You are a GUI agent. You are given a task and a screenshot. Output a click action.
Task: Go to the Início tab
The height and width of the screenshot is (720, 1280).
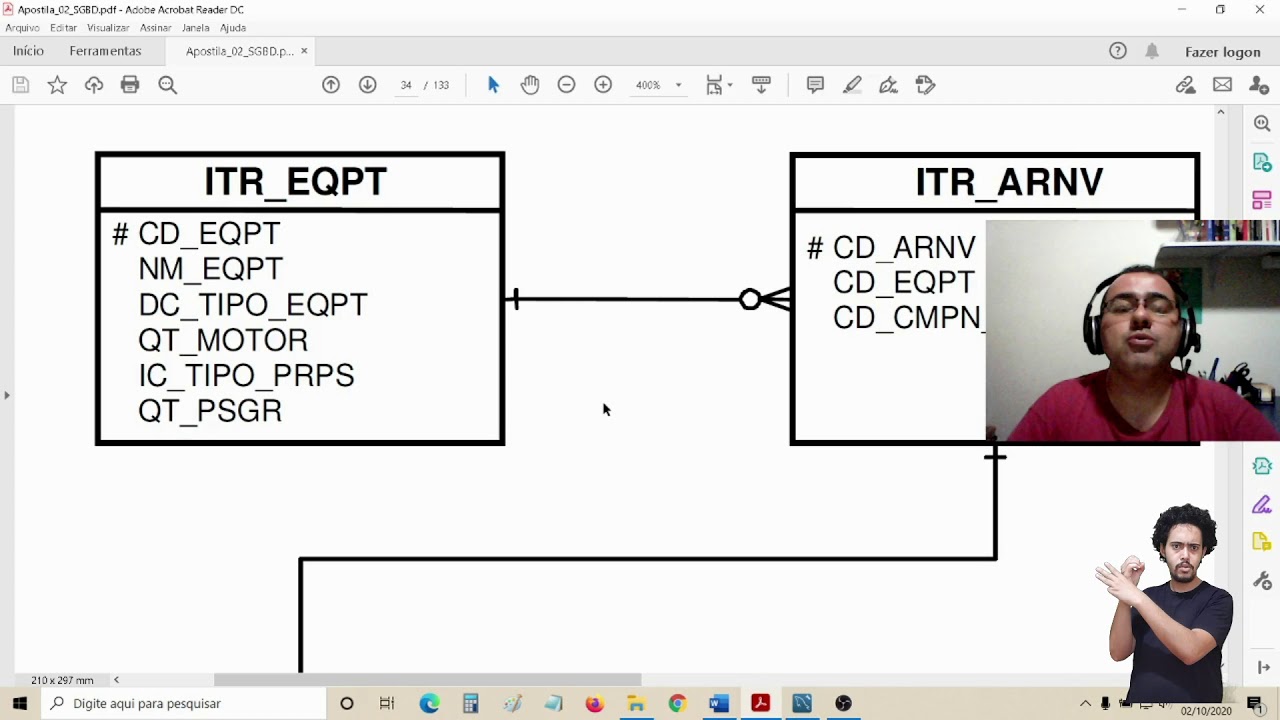click(28, 51)
